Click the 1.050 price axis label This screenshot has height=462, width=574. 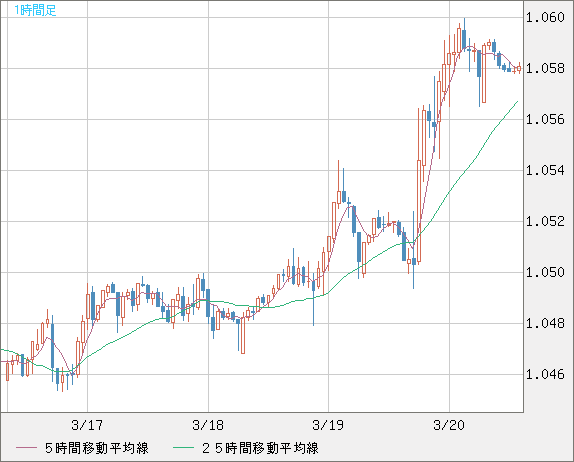pos(545,272)
